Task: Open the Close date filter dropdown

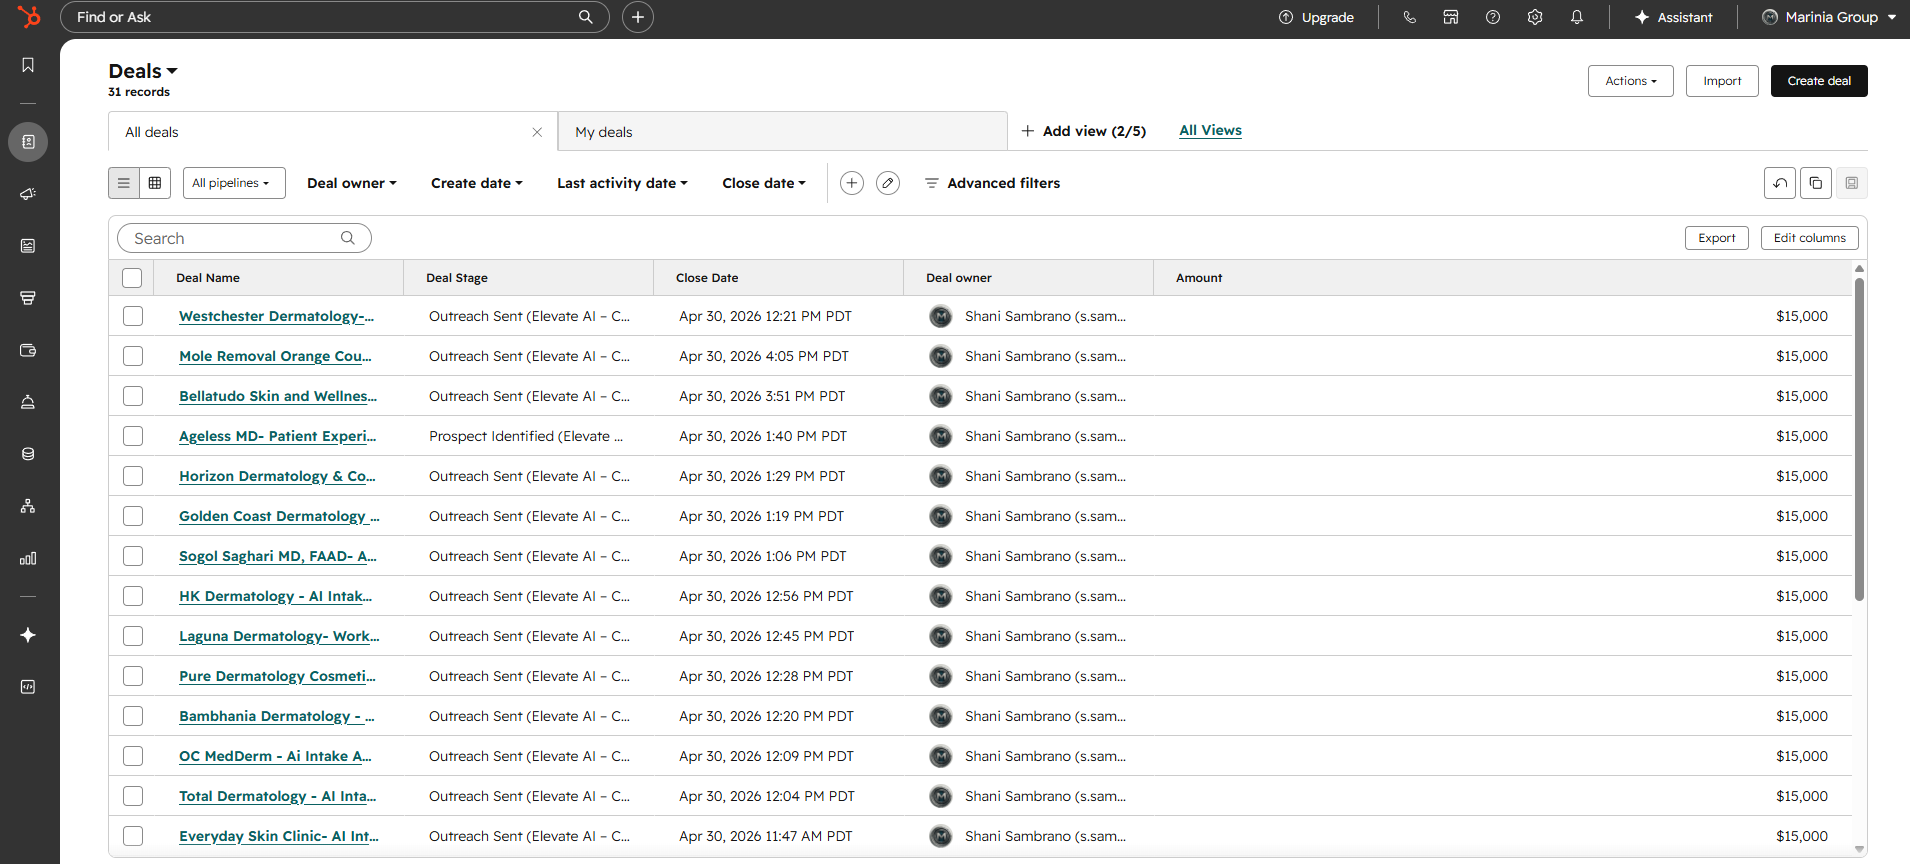Action: pos(764,183)
